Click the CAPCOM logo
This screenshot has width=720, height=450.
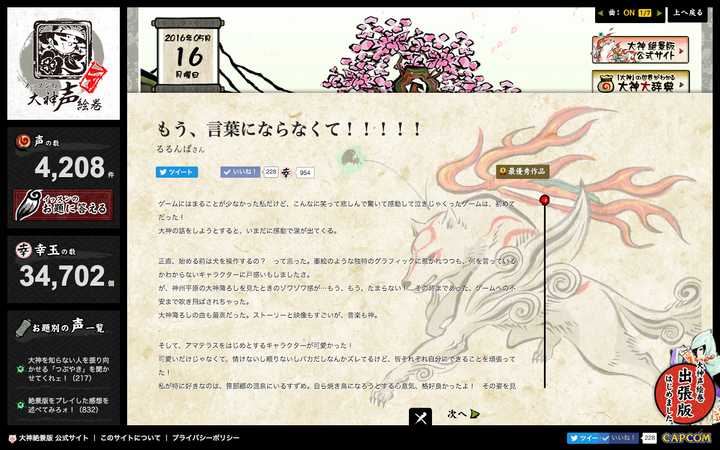click(686, 438)
